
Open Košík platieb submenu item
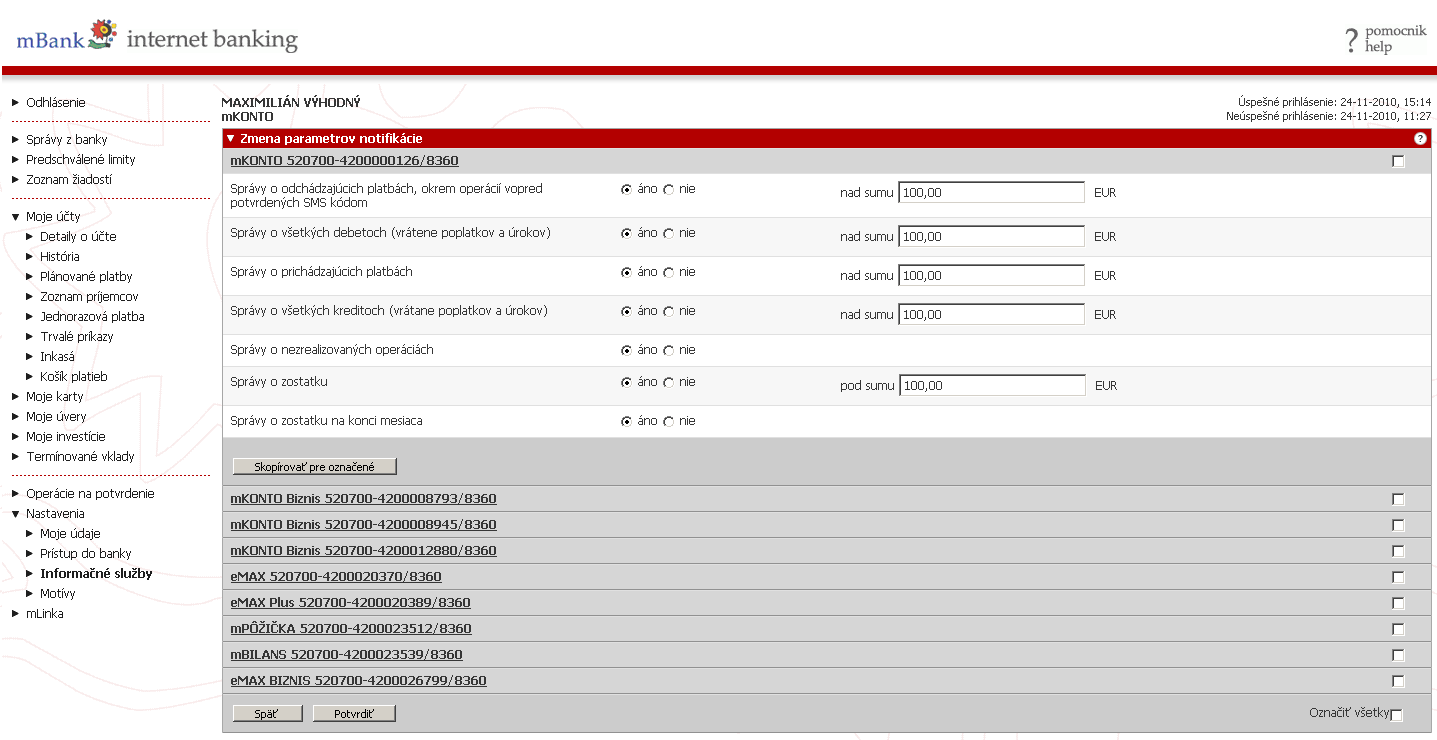tap(74, 376)
